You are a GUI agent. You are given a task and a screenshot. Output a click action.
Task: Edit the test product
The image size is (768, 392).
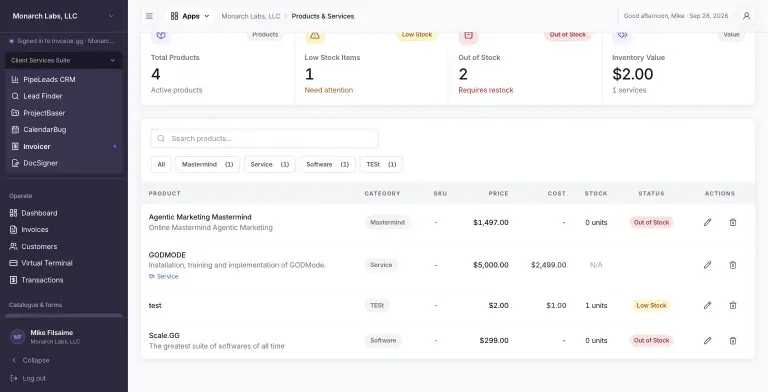pos(707,305)
